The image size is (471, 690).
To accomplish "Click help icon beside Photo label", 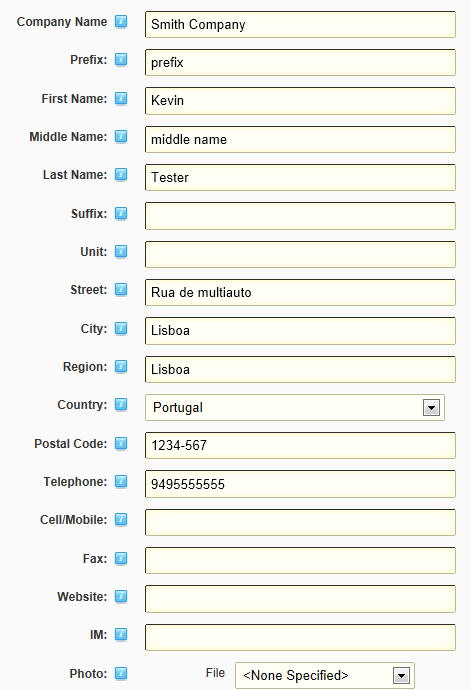I will 121,673.
